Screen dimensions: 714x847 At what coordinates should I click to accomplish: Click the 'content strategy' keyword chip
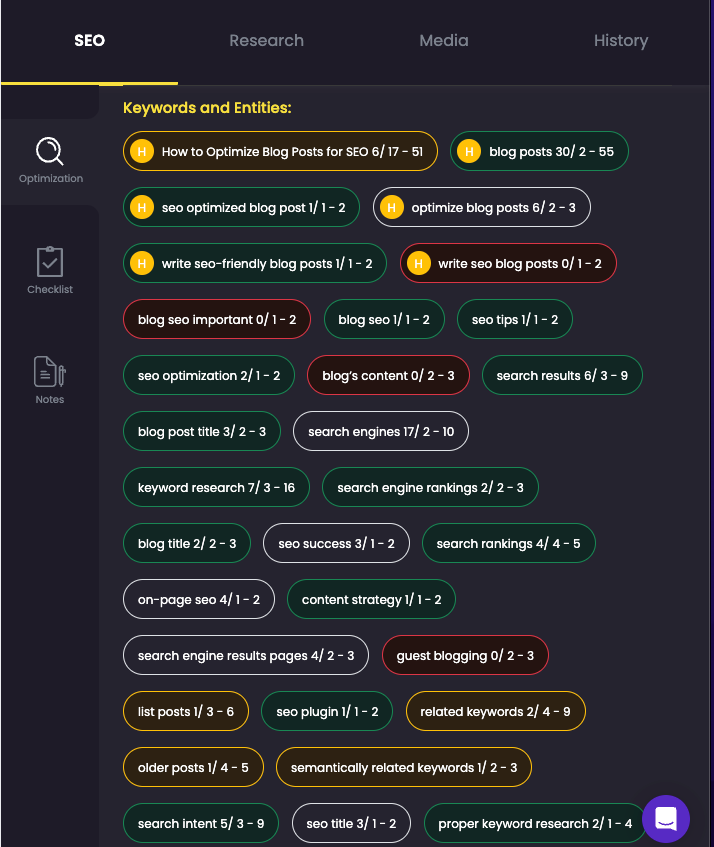[x=371, y=600]
